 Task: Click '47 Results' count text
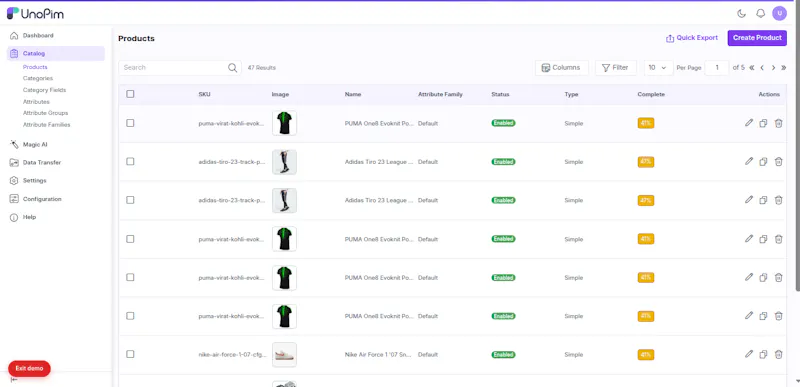(x=262, y=68)
